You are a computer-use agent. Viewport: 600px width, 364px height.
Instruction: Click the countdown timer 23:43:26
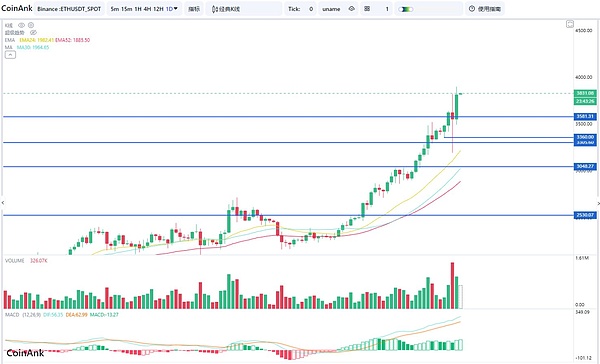pyautogui.click(x=585, y=101)
